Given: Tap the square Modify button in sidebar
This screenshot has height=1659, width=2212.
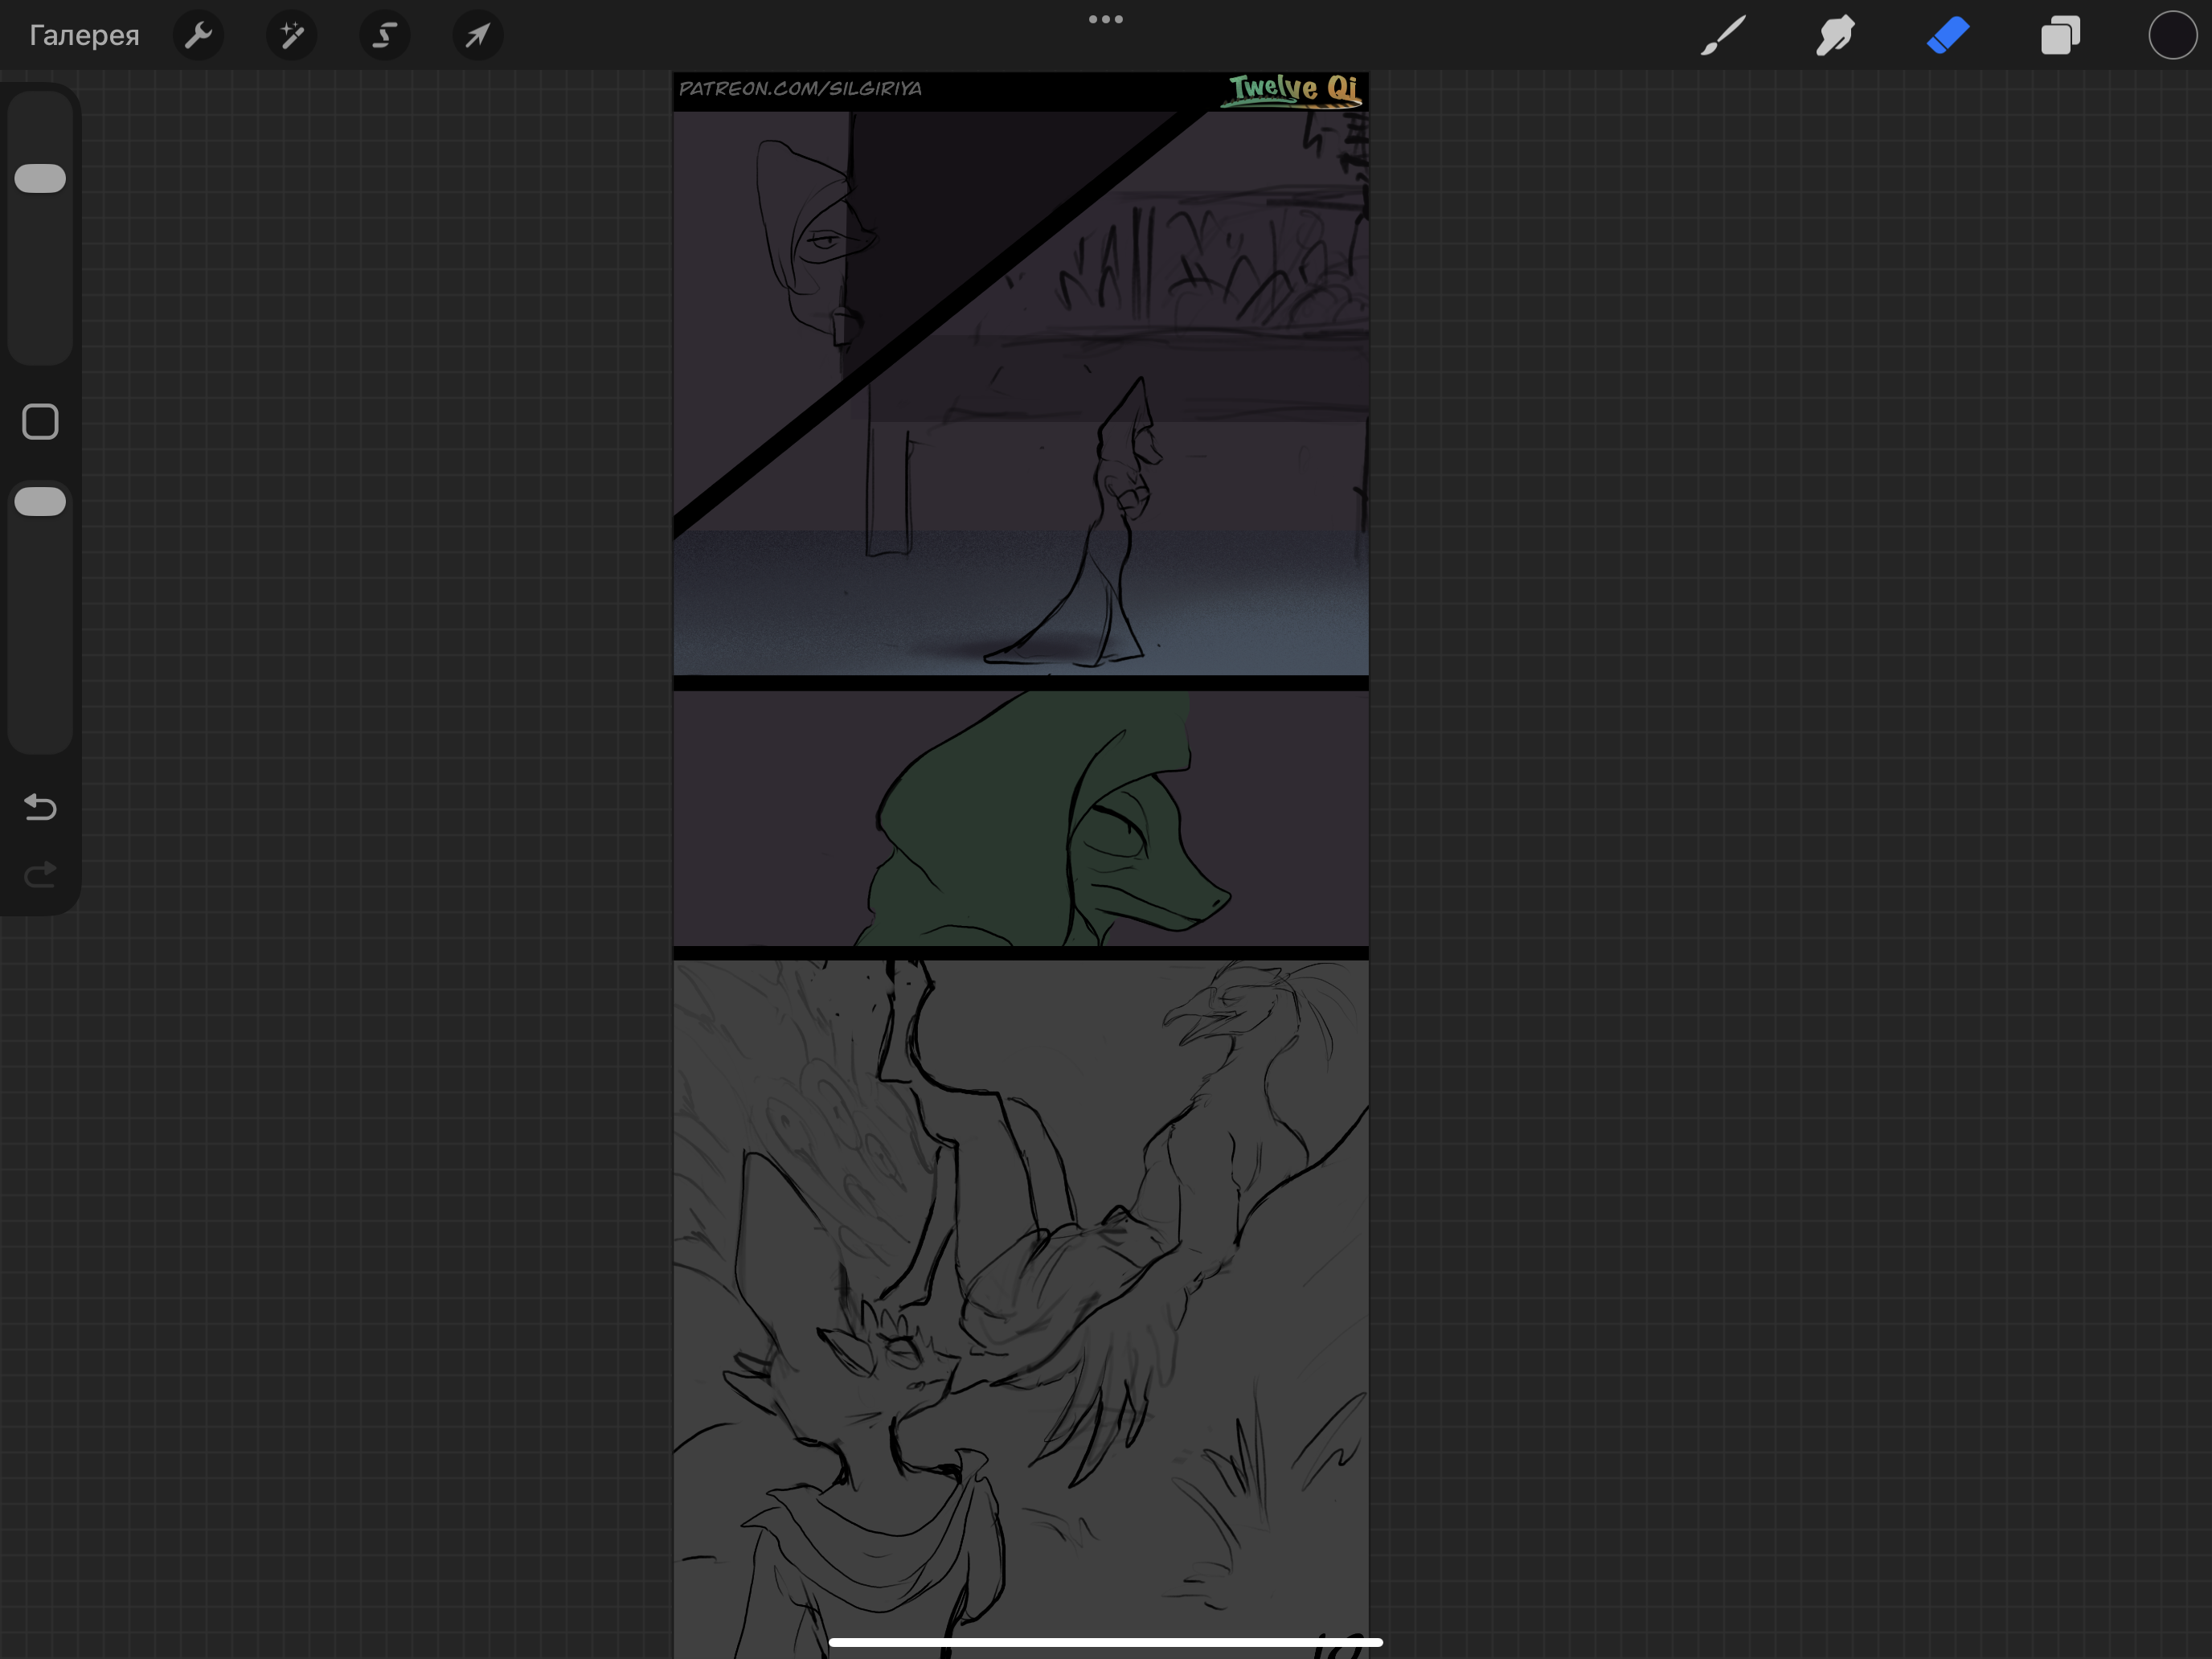Looking at the screenshot, I should 40,422.
